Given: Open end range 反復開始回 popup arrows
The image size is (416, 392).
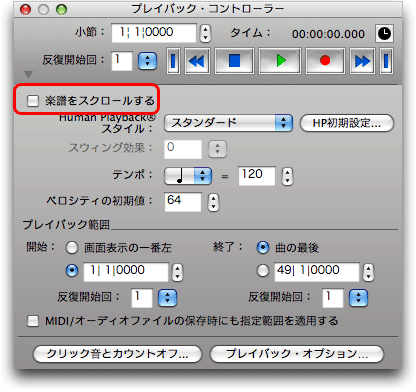Looking at the screenshot, I should 358,298.
